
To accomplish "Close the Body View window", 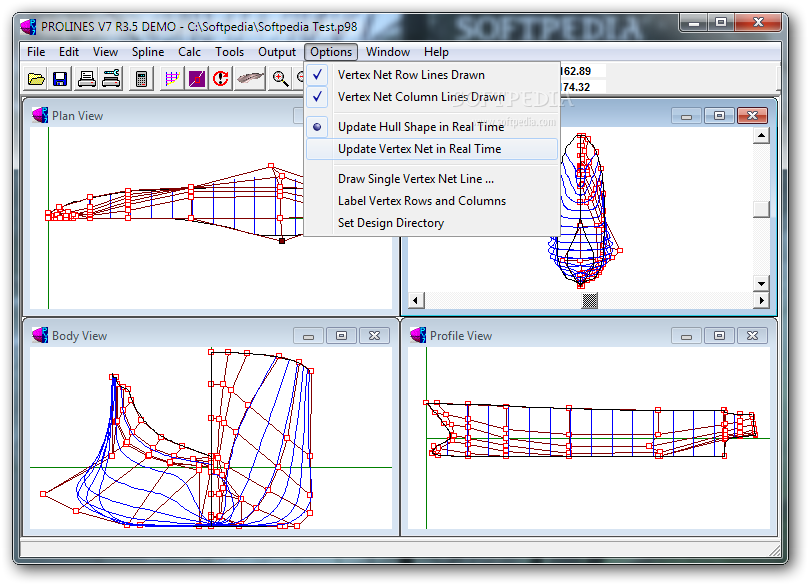I will point(375,336).
